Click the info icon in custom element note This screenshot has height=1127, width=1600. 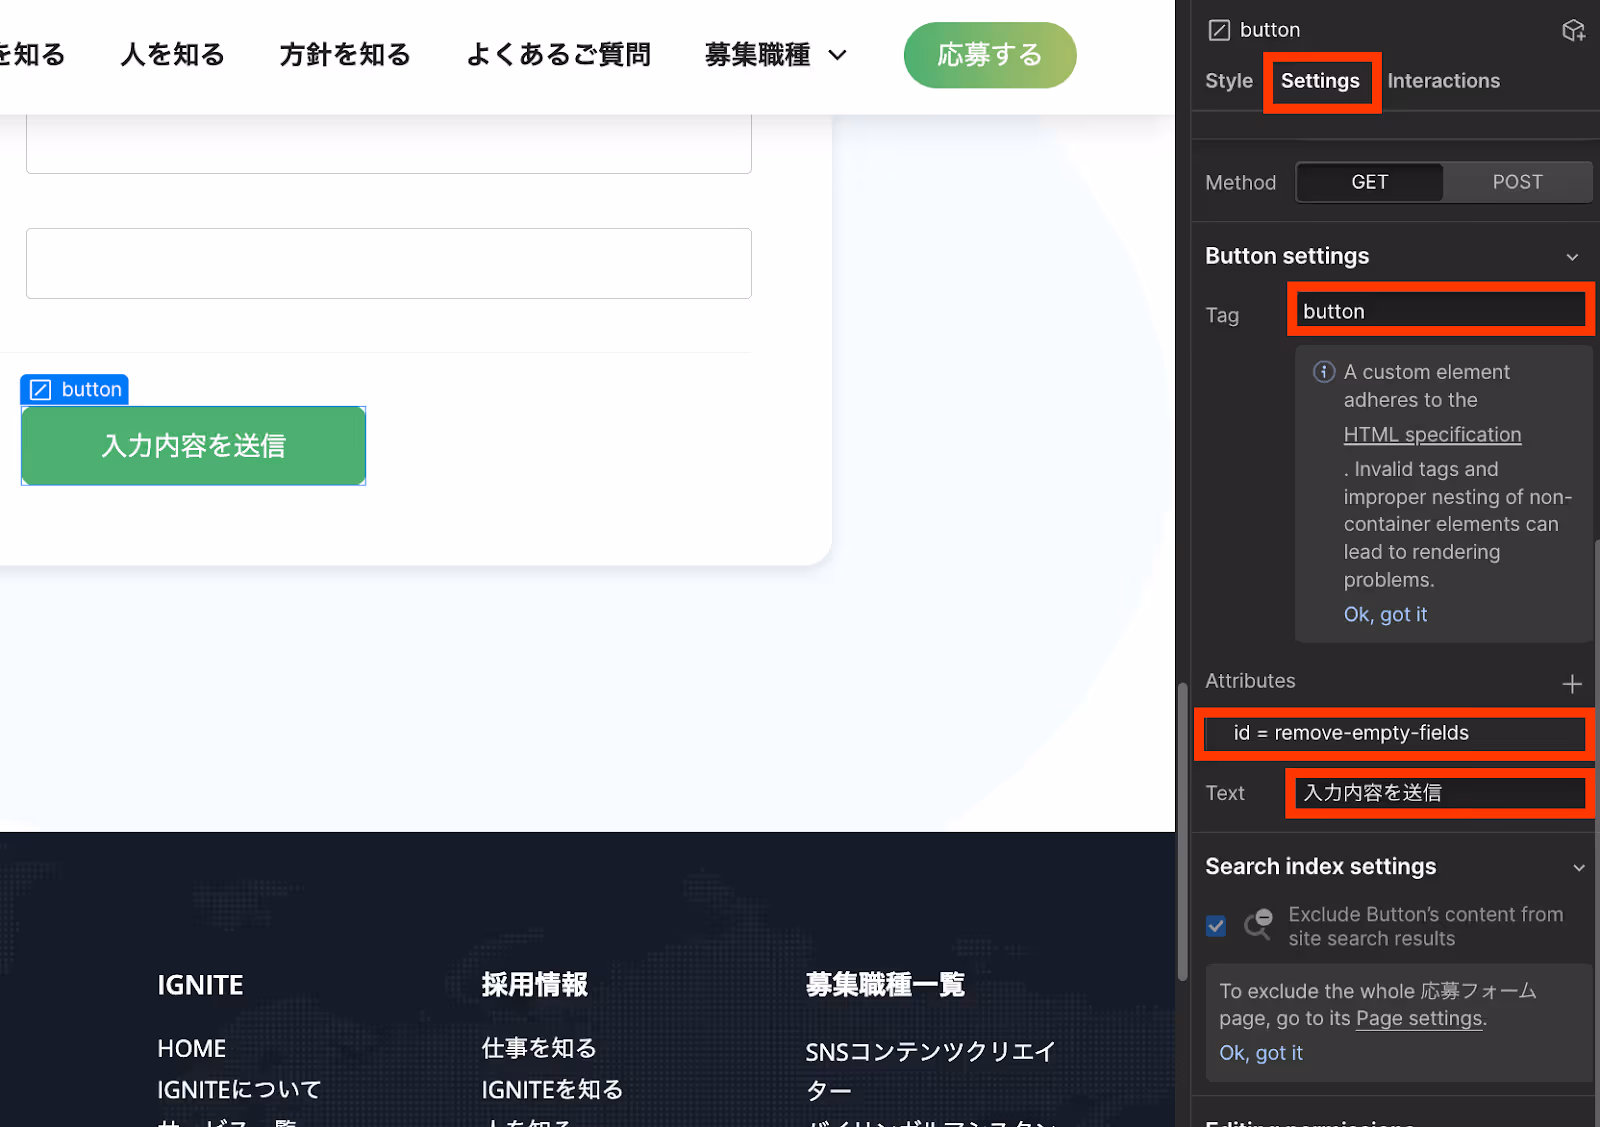1324,372
